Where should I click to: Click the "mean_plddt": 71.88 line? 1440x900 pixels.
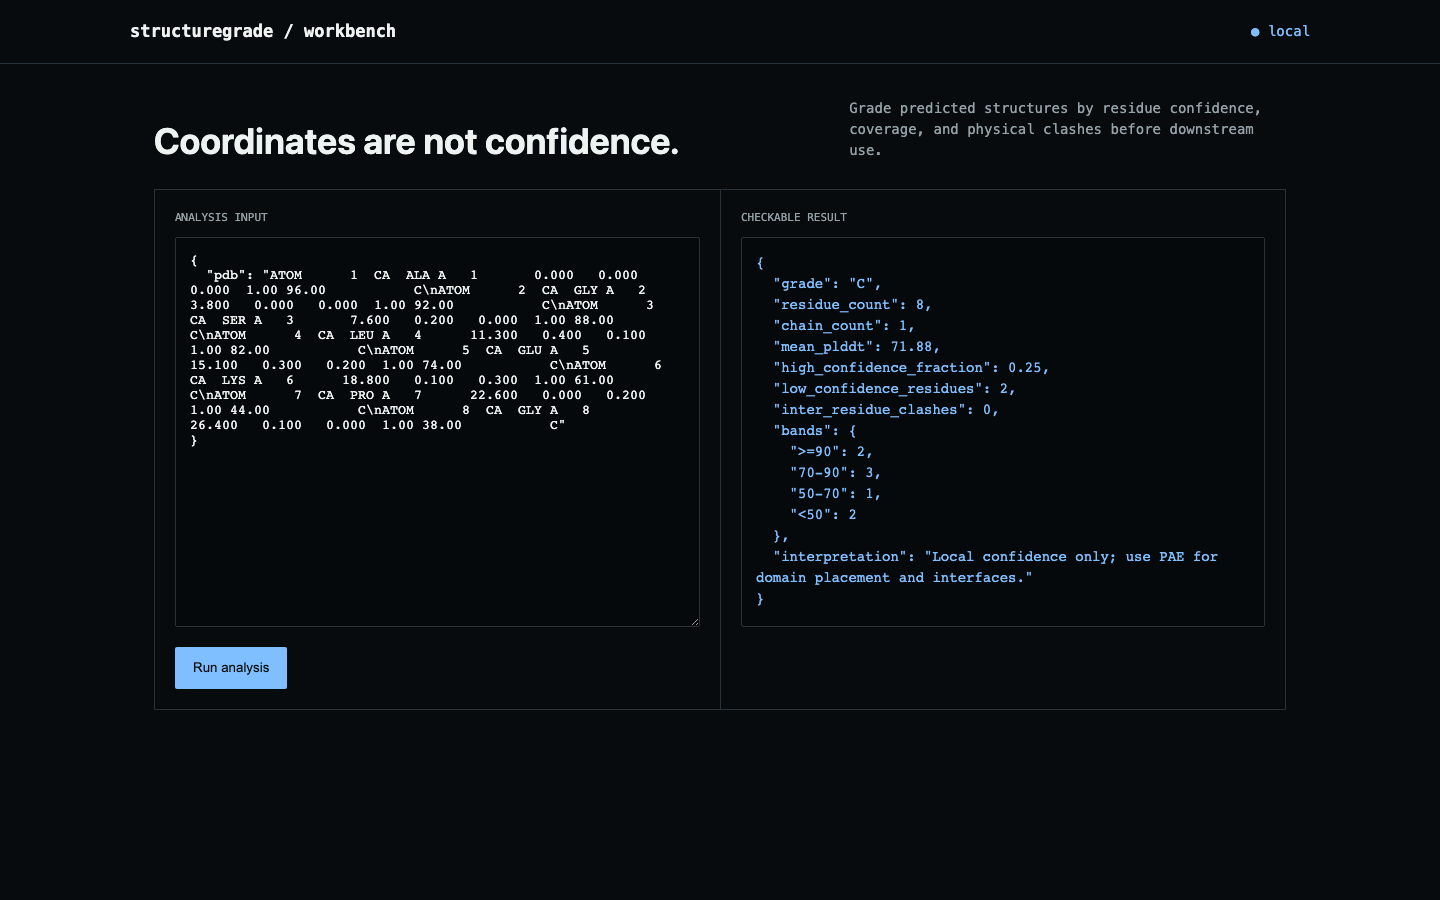click(857, 347)
